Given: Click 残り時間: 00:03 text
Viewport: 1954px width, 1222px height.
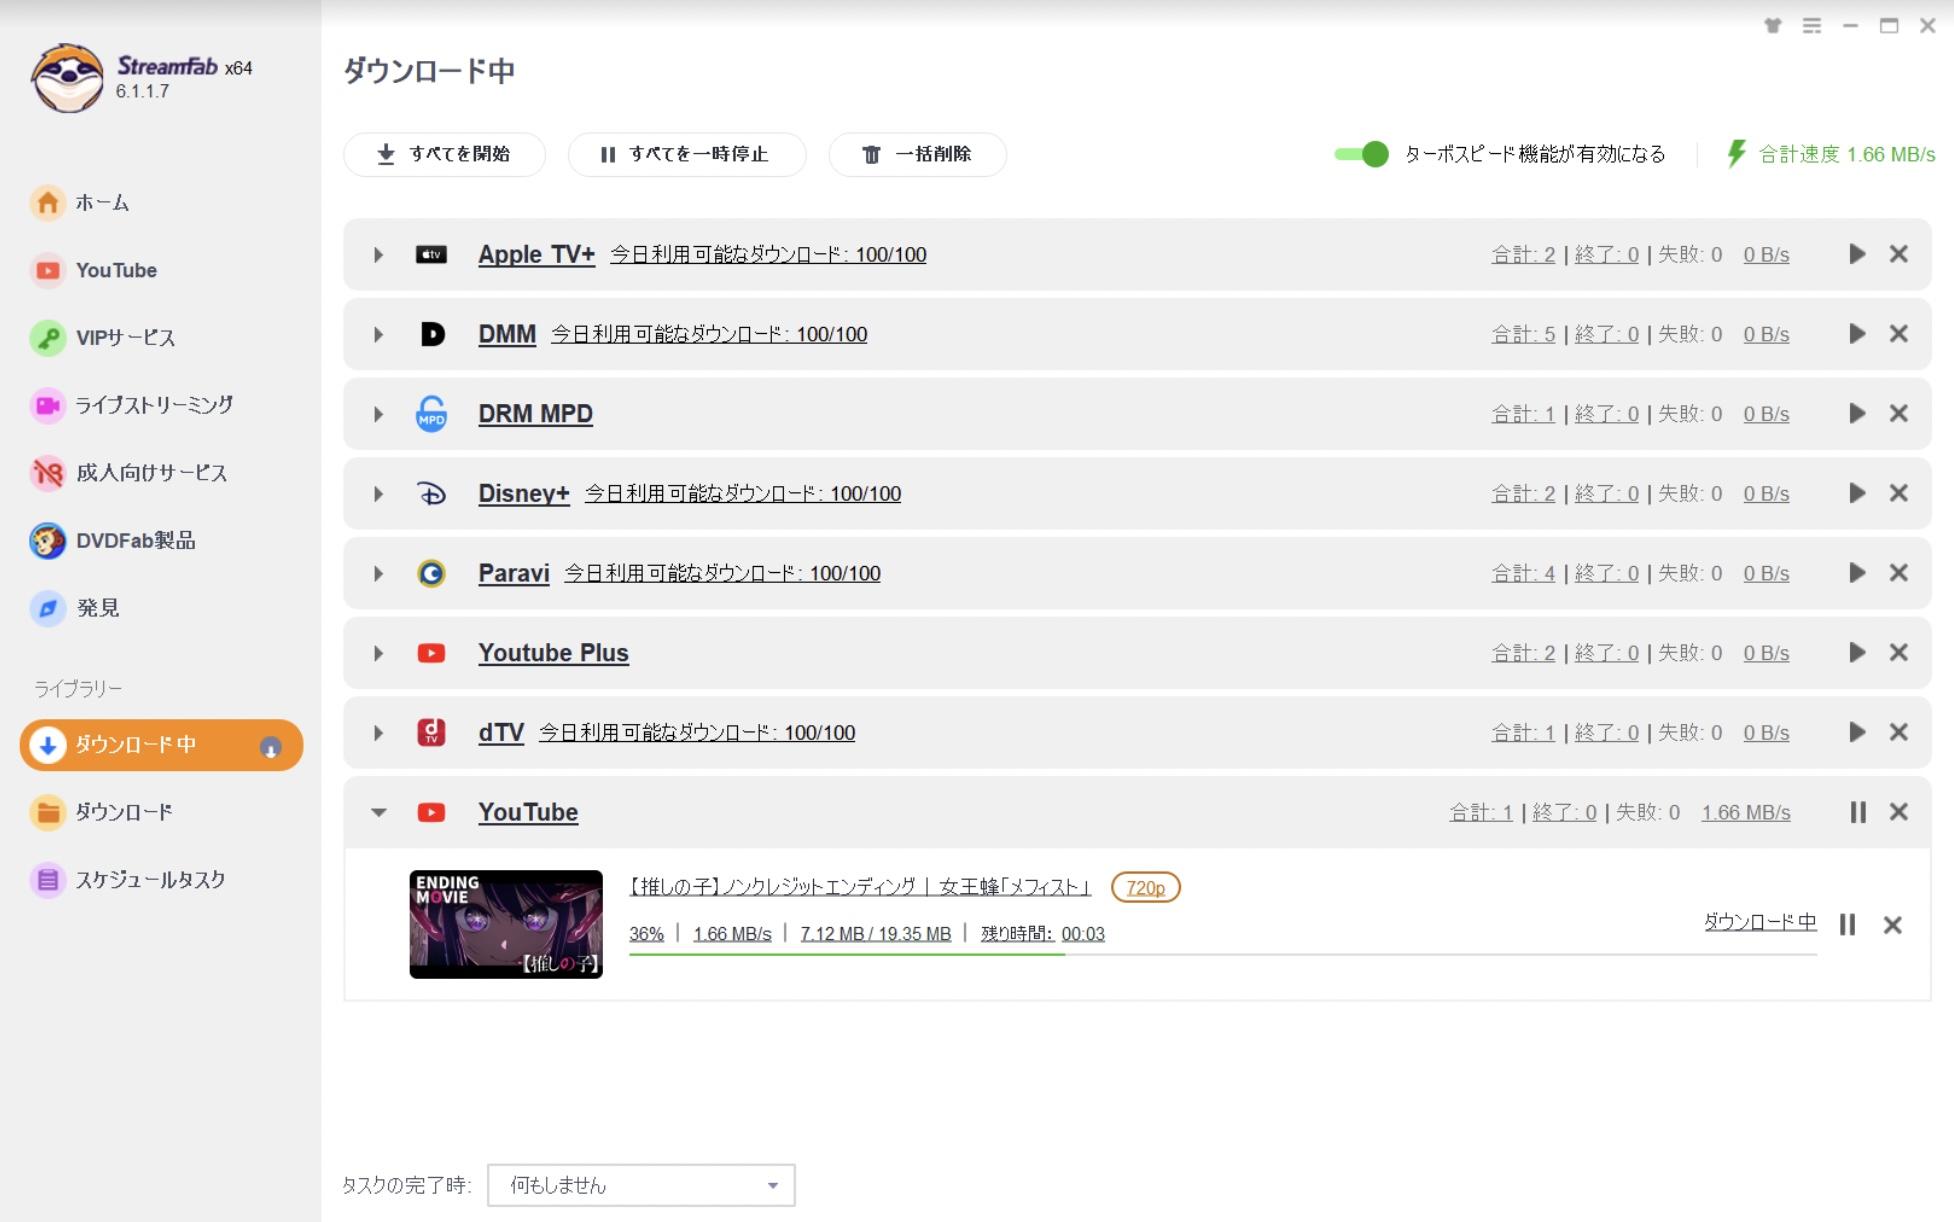Looking at the screenshot, I should click(1042, 934).
